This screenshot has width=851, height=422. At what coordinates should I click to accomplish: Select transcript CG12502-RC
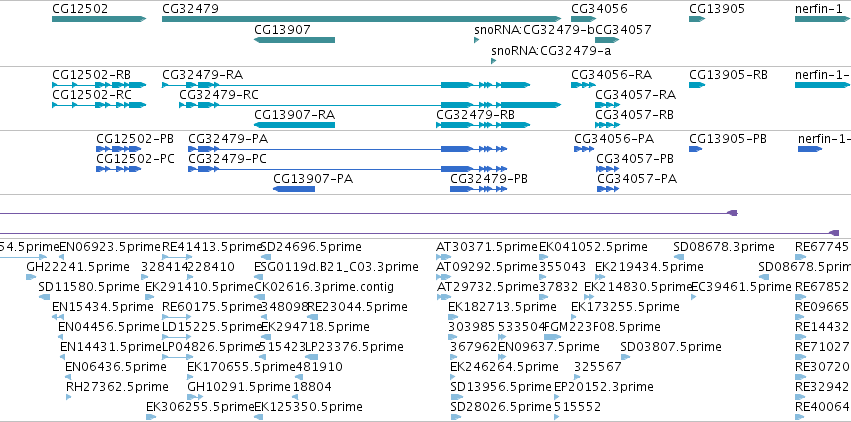pos(91,94)
